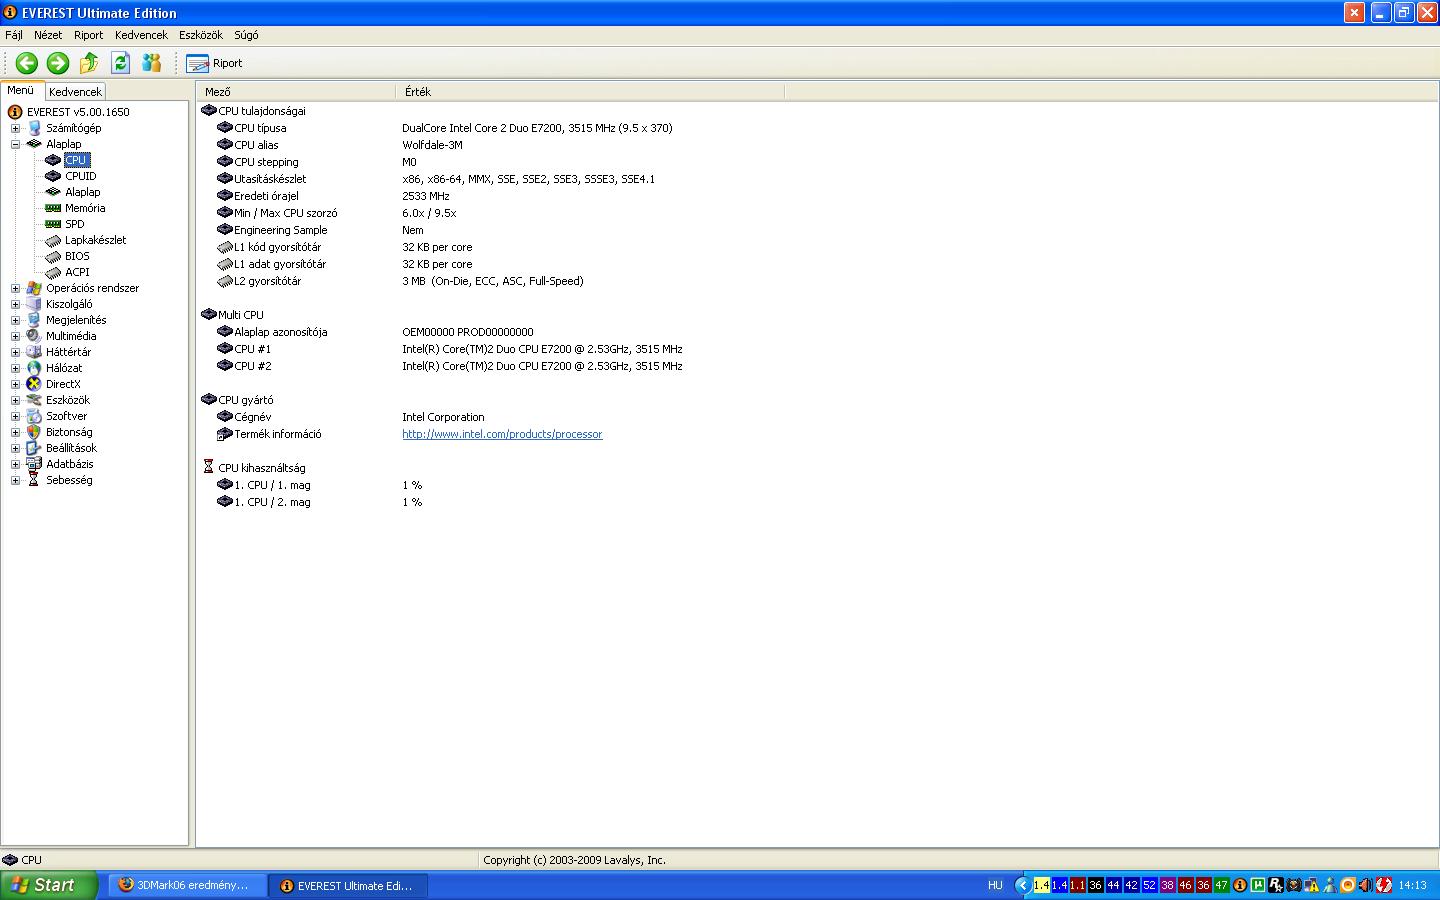Click the Beállítások icon in the tree
Screen dimensions: 1440x900
coord(34,448)
